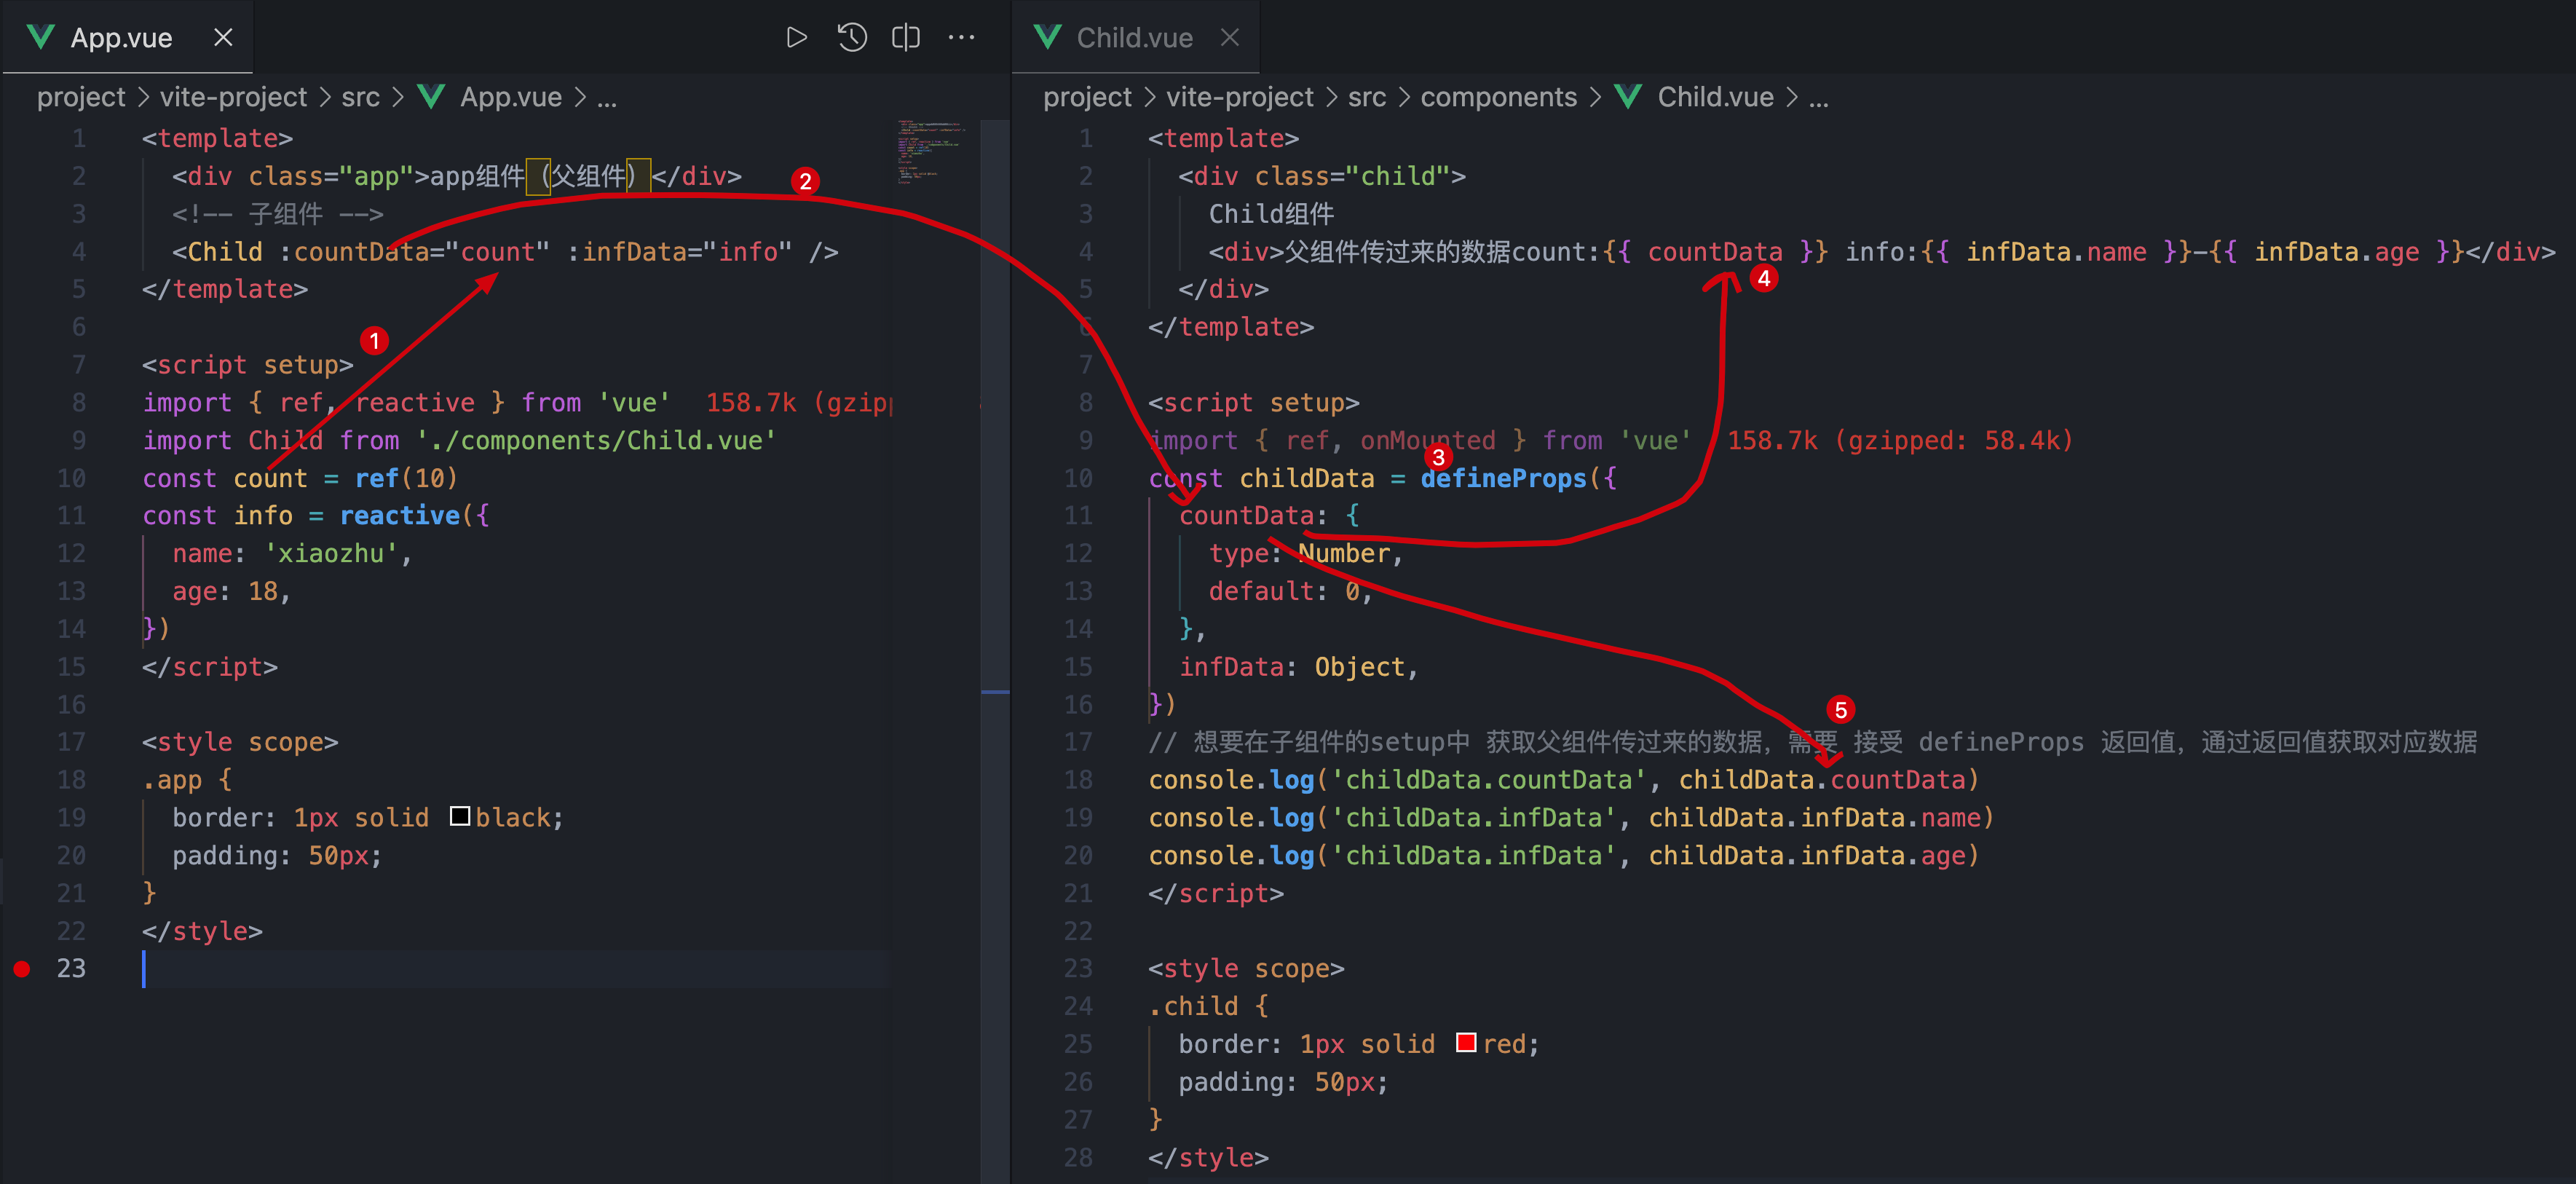This screenshot has height=1184, width=2576.
Task: Open the vite-project breadcrumb in left editor
Action: [233, 97]
